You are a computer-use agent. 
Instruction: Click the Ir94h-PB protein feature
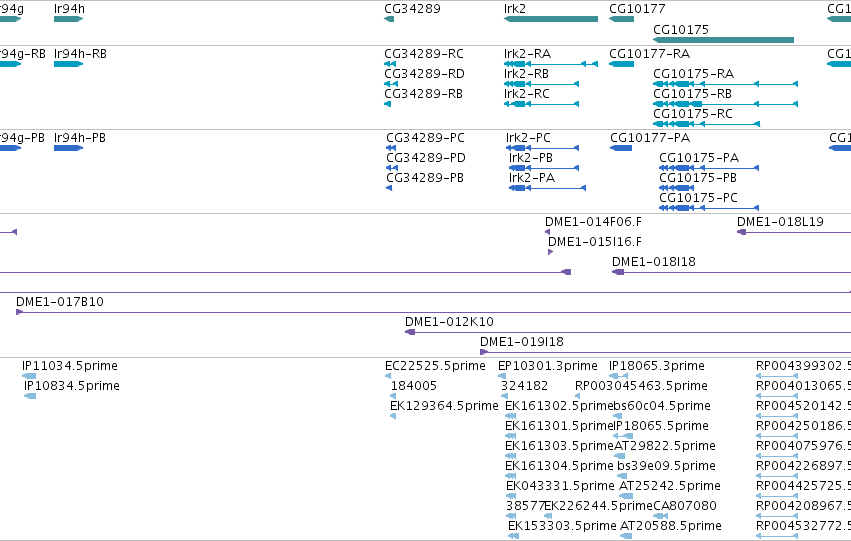coord(68,148)
